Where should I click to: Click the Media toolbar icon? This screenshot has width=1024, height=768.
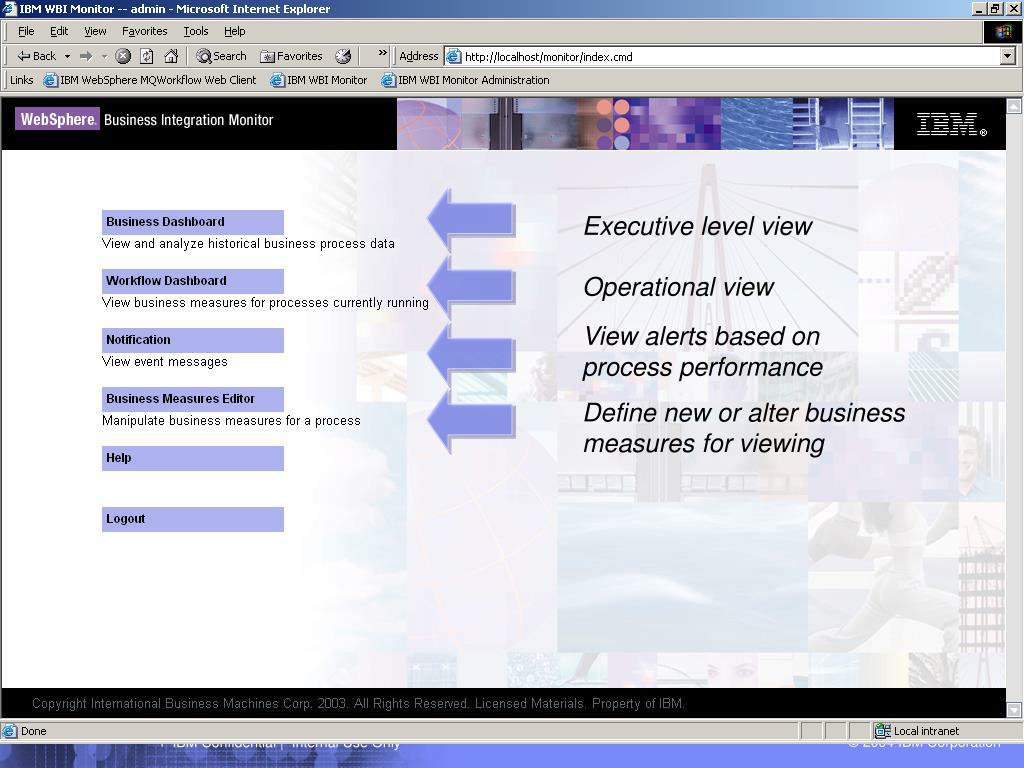click(343, 56)
